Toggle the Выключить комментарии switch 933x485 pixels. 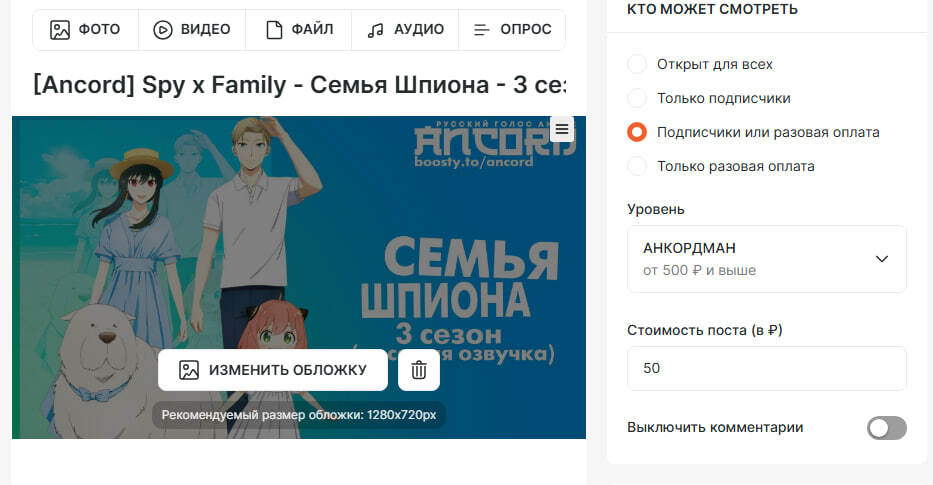(887, 428)
